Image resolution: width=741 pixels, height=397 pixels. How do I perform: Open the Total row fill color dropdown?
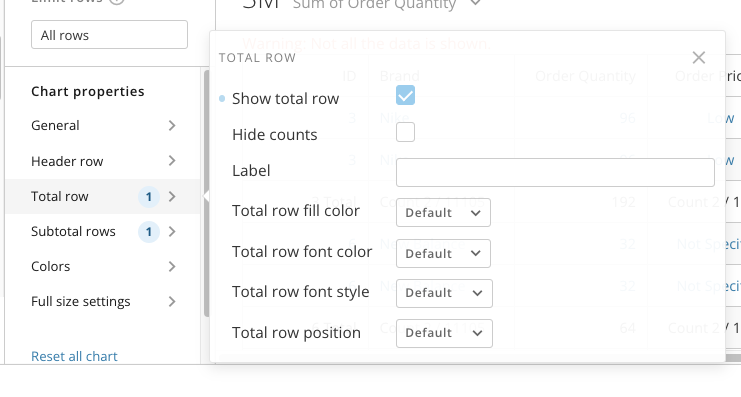pos(443,213)
